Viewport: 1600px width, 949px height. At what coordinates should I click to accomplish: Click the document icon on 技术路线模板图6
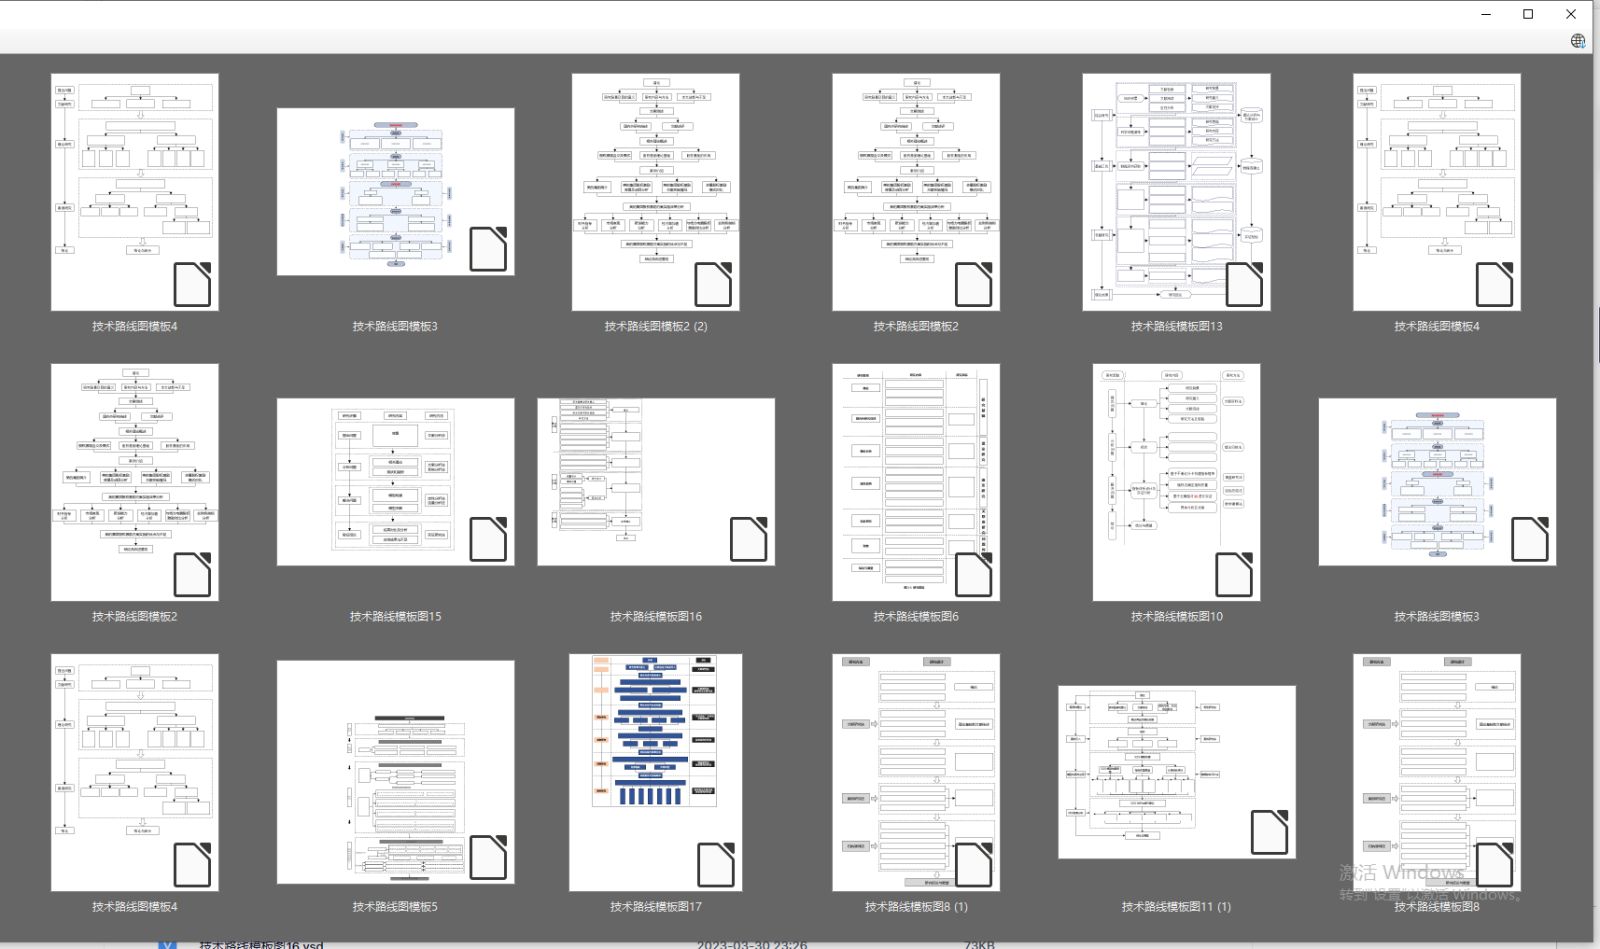click(x=974, y=575)
